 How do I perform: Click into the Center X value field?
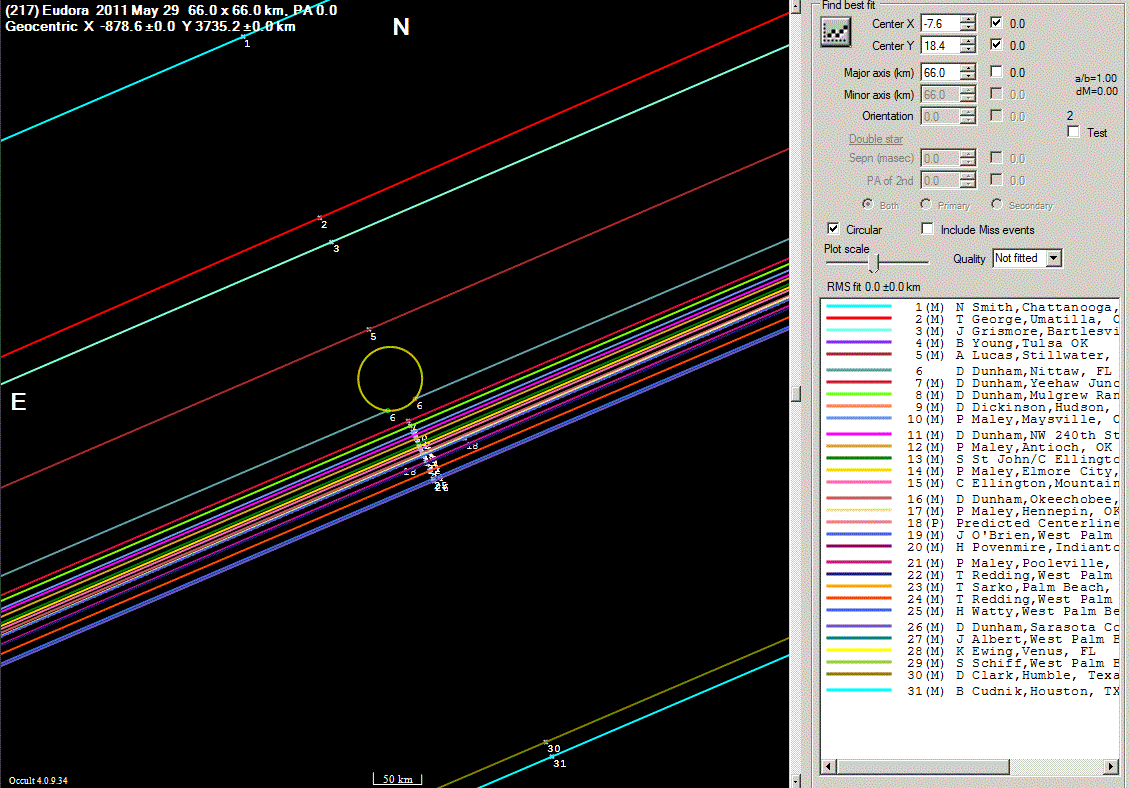(941, 24)
